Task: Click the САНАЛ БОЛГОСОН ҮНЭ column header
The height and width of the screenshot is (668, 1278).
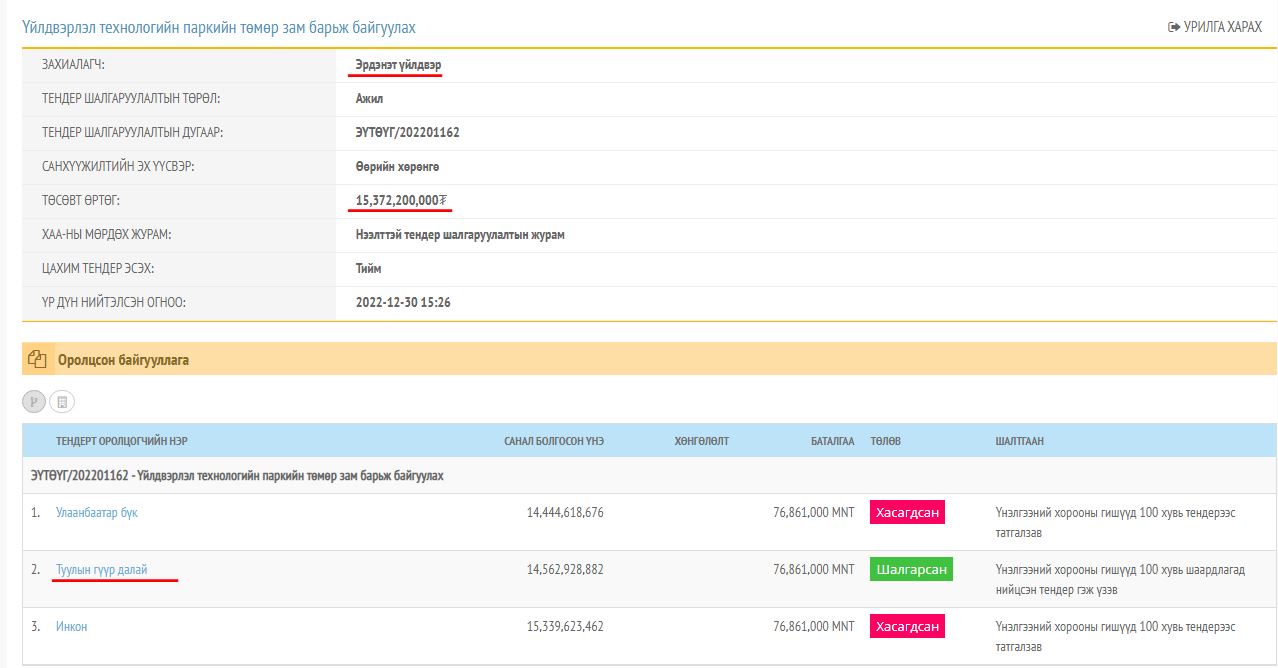Action: [x=554, y=441]
